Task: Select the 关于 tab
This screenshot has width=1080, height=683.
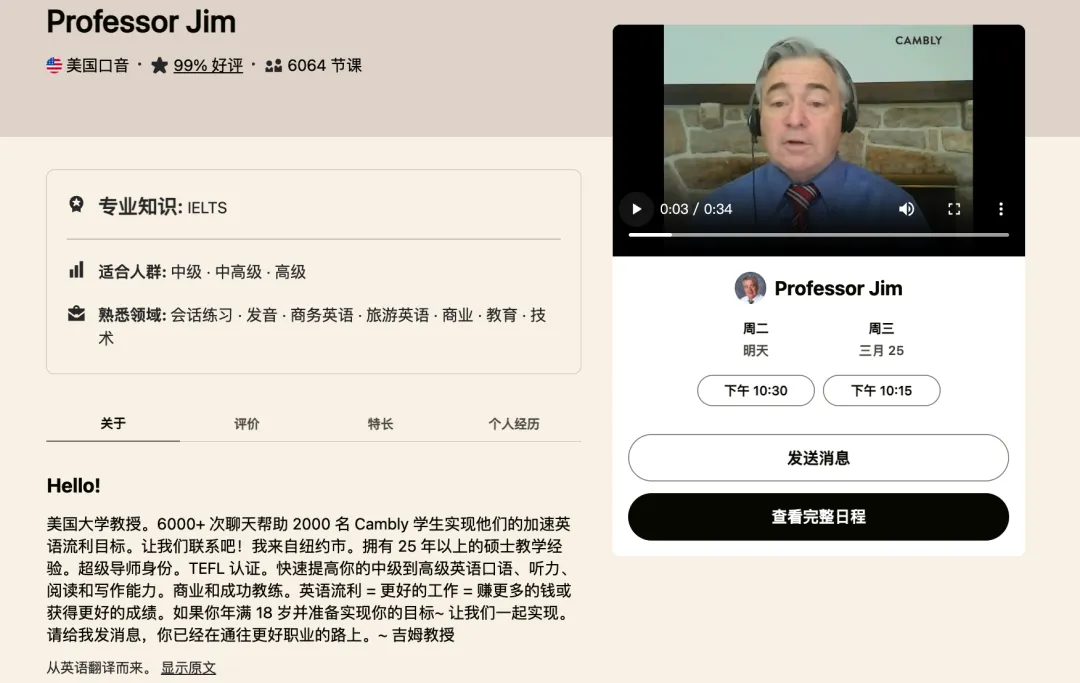Action: tap(113, 423)
